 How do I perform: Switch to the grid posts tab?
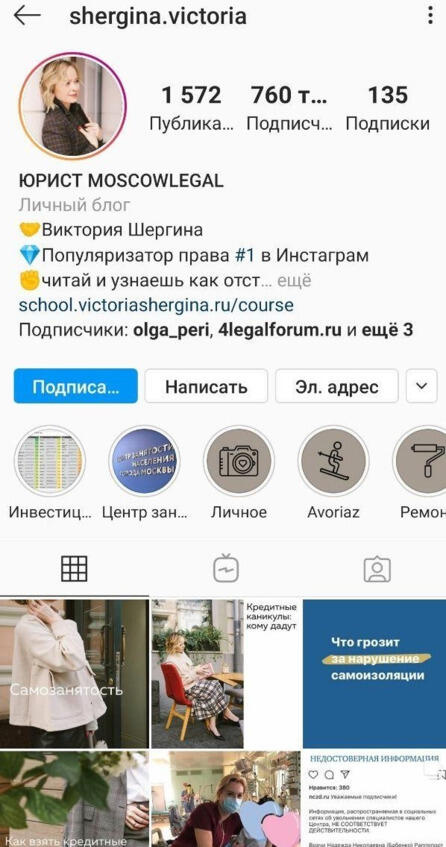pyautogui.click(x=74, y=568)
